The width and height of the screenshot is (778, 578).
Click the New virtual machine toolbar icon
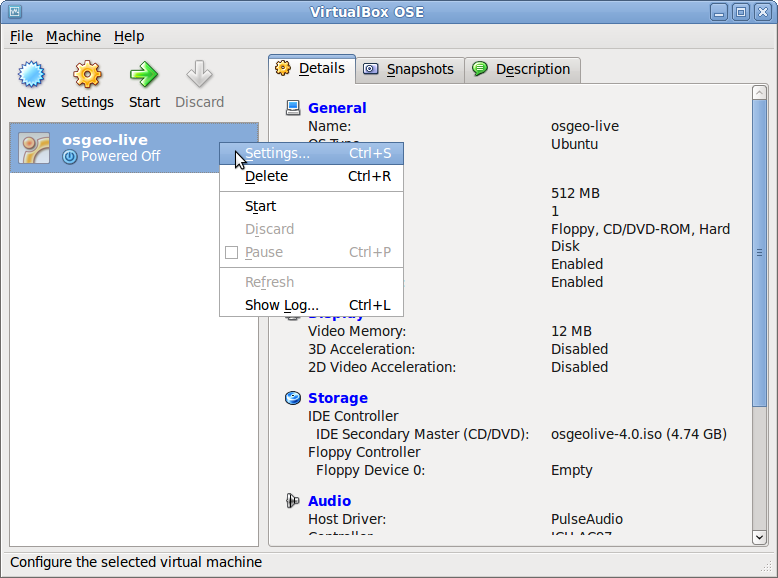tap(31, 75)
